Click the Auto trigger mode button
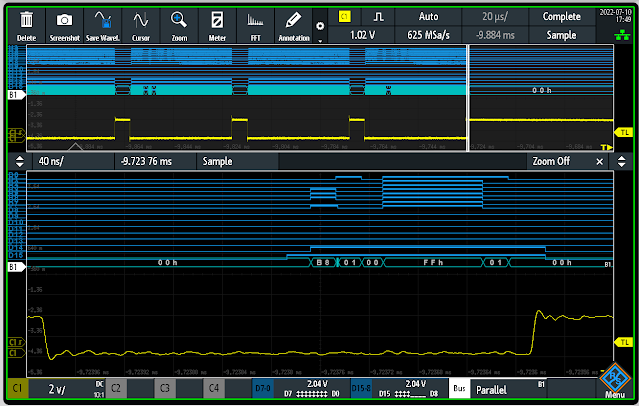 (x=428, y=17)
